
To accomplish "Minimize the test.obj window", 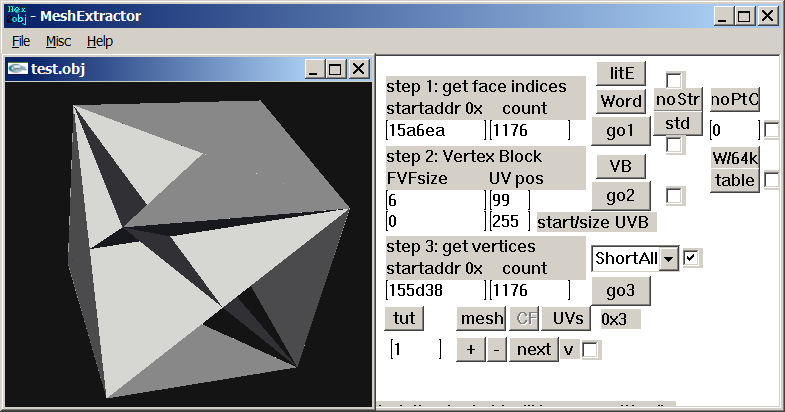I will click(313, 69).
